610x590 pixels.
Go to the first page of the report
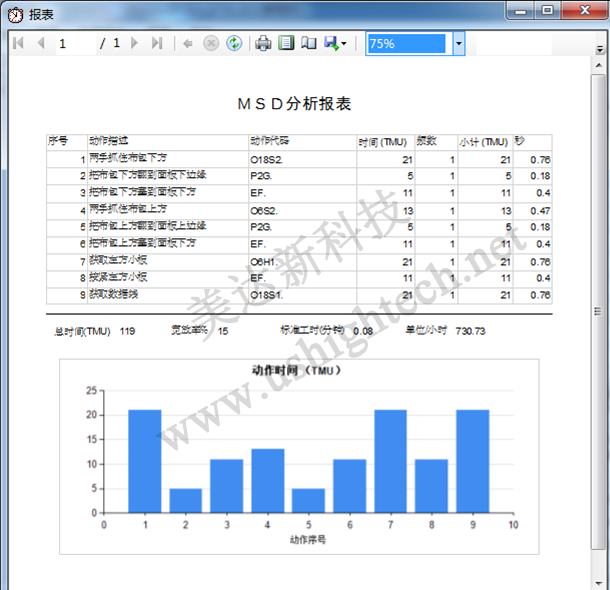(18, 44)
